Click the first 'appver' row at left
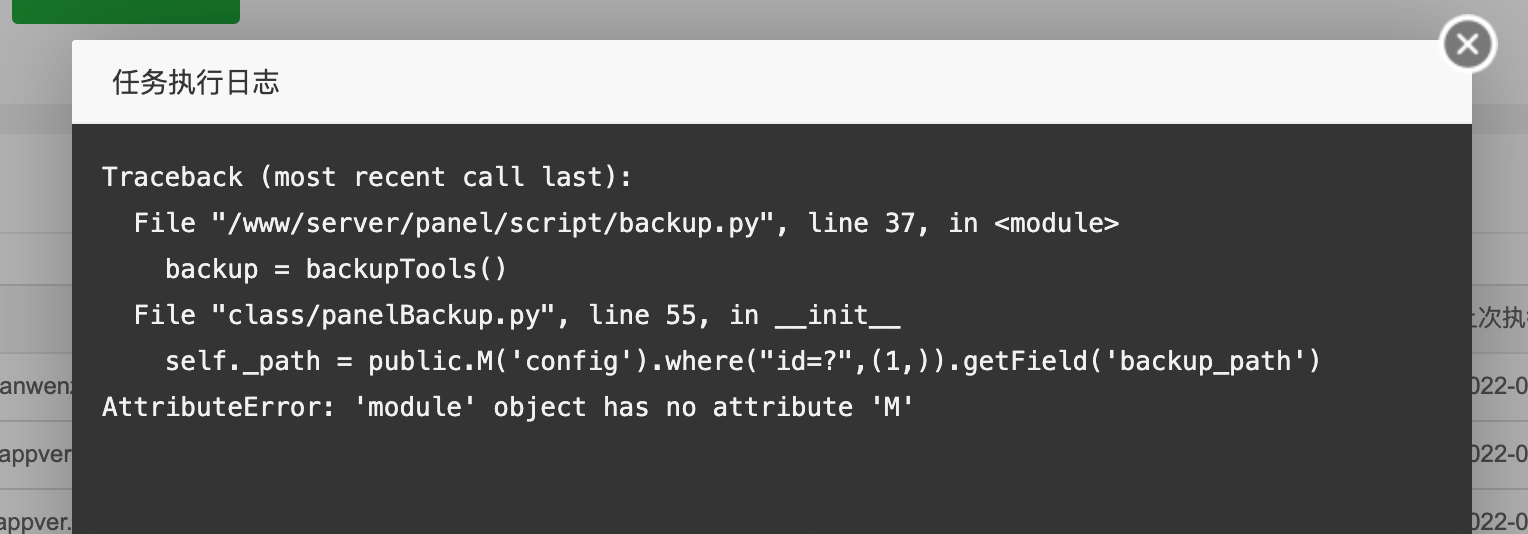Viewport: 1528px width, 534px height. (36, 455)
